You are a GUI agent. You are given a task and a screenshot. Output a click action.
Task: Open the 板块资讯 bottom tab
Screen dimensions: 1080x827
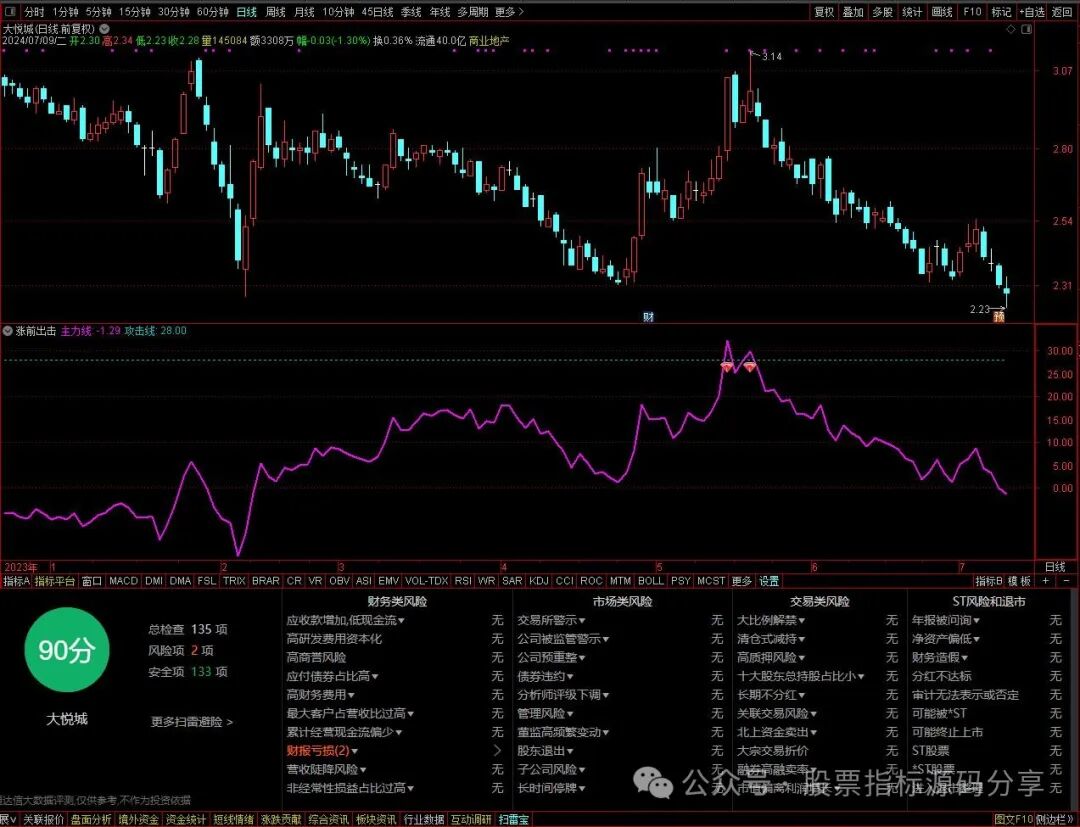point(376,820)
